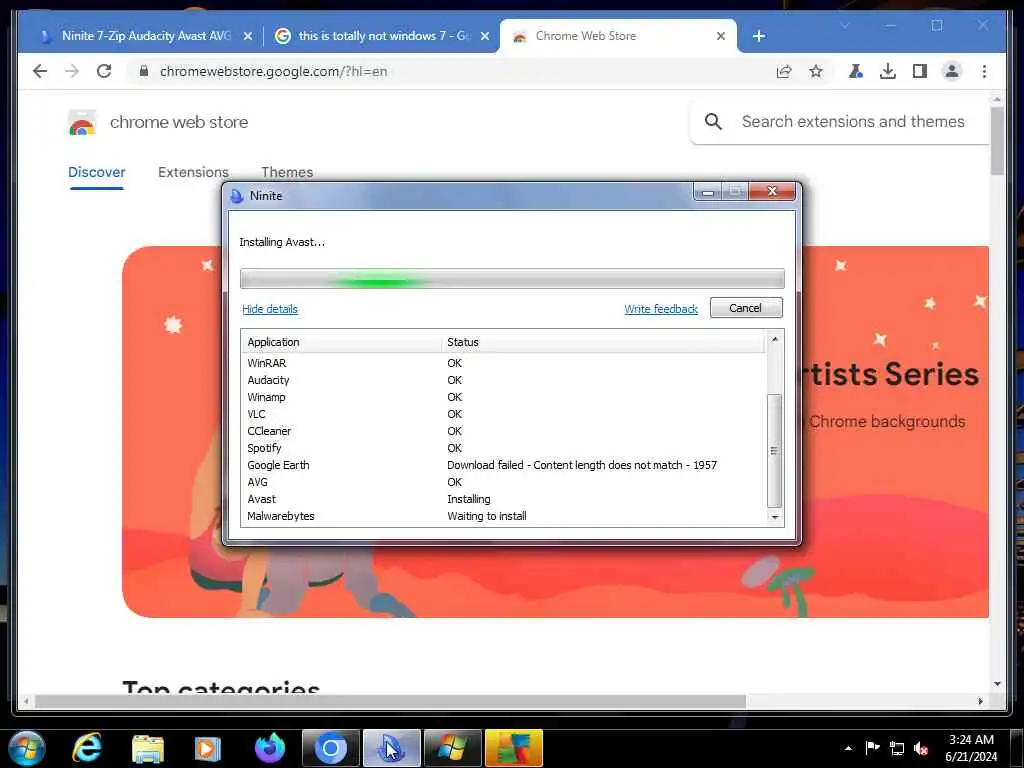The height and width of the screenshot is (768, 1024).
Task: Click the AVG installer taskbar button
Action: (x=514, y=748)
